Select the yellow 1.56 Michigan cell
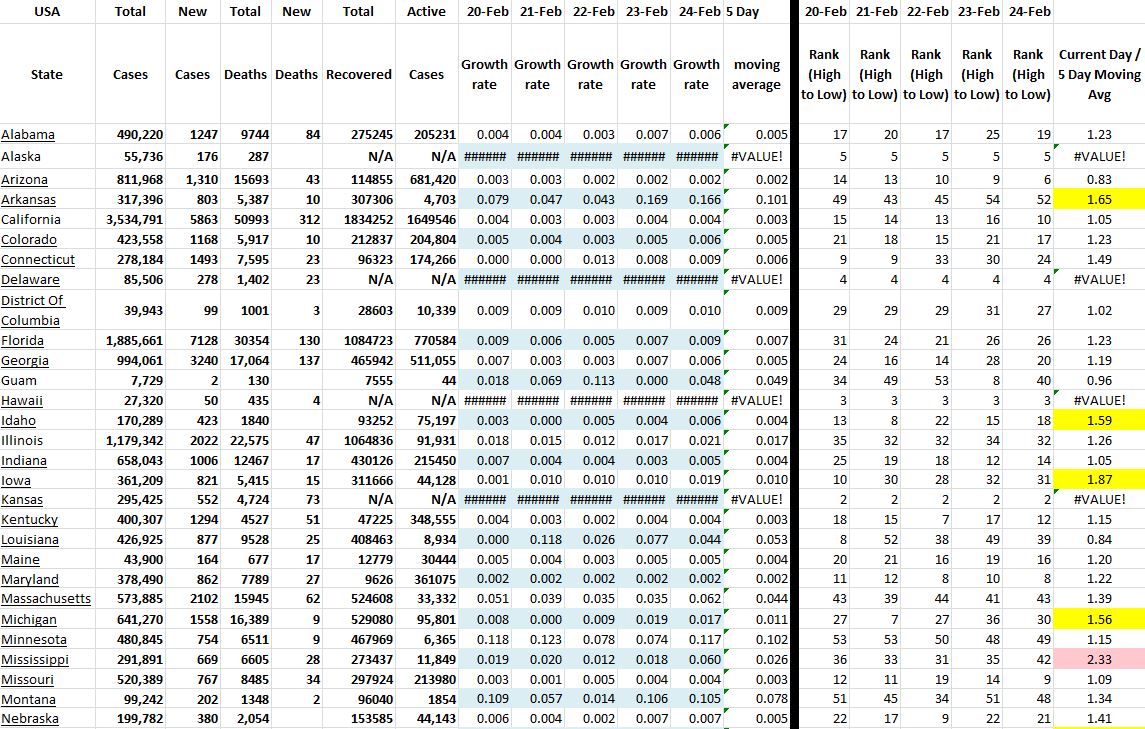 [1098, 620]
